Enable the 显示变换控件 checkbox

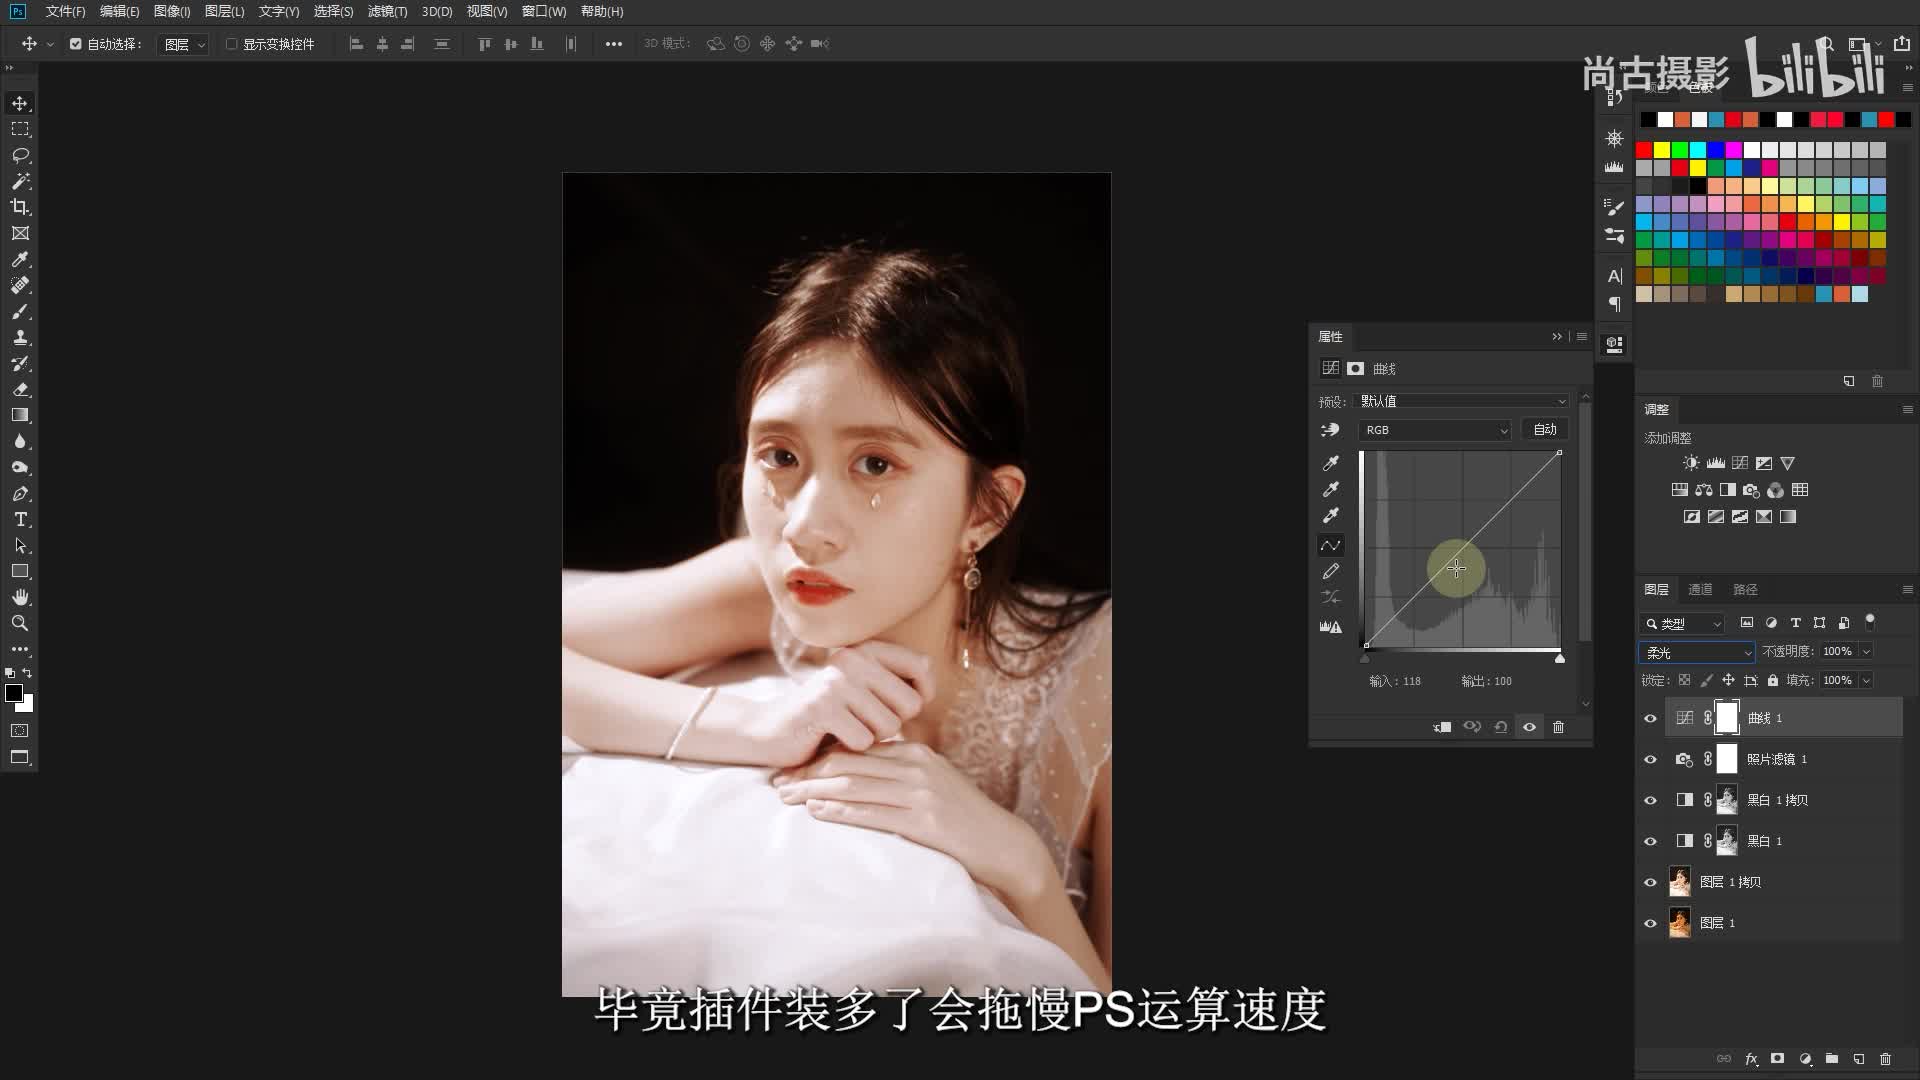click(232, 44)
